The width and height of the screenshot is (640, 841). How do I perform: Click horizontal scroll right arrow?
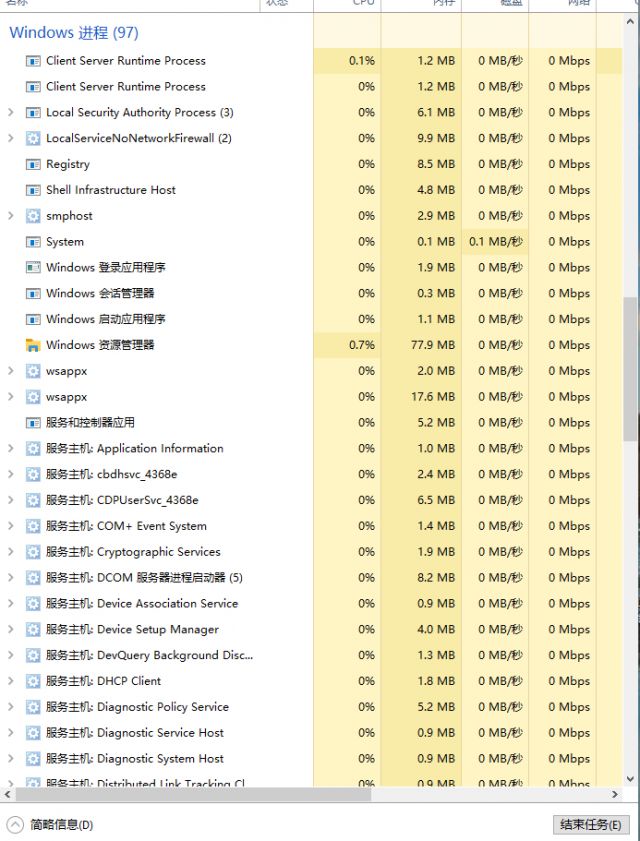click(x=615, y=794)
